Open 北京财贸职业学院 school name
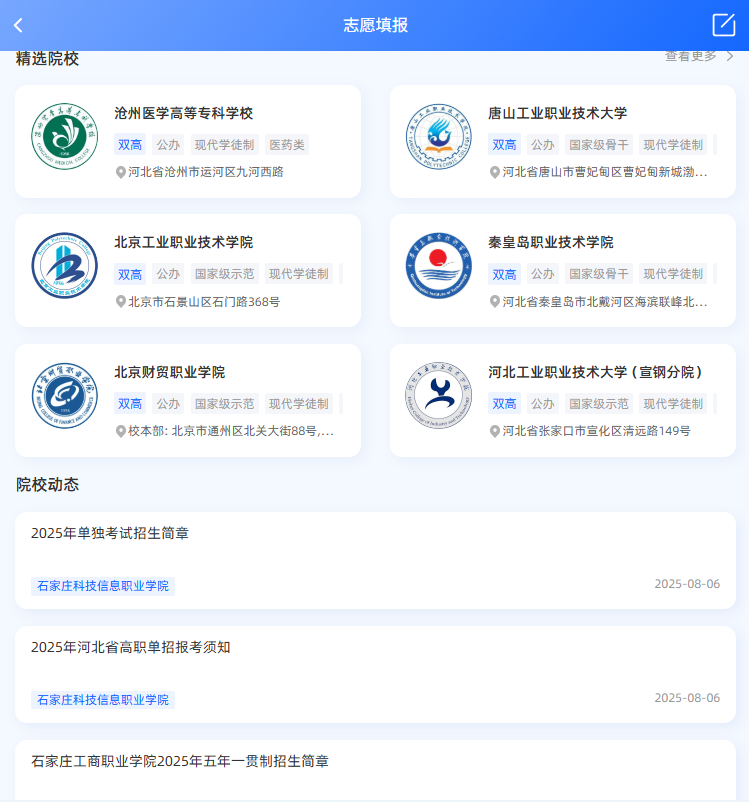Screen dimensions: 749x802 (170, 372)
